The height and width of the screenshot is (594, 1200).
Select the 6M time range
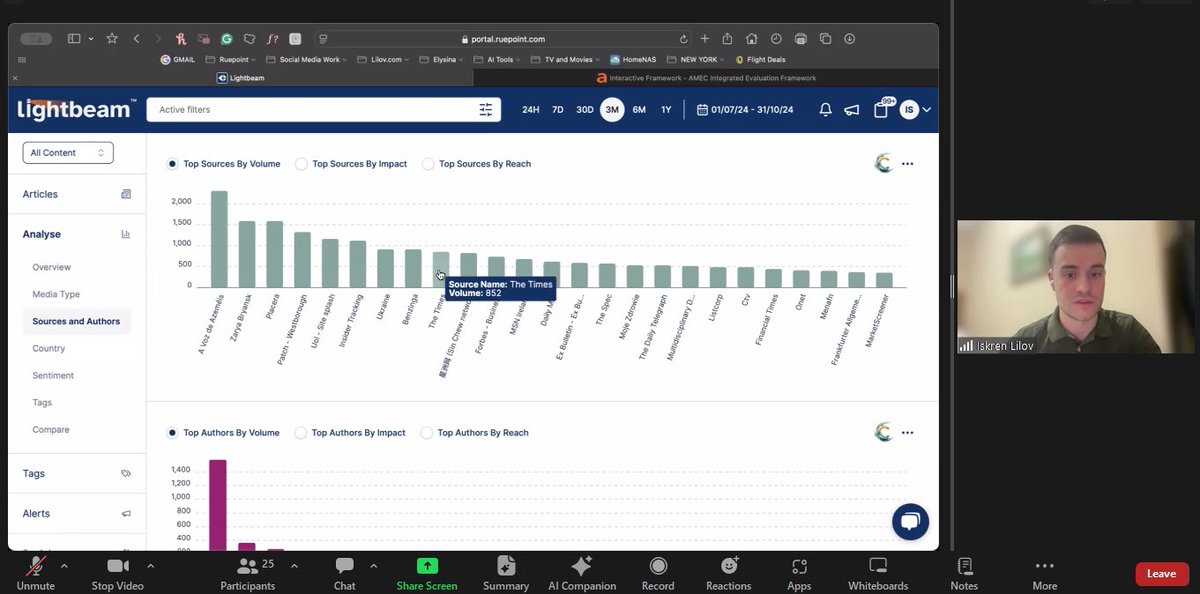[x=639, y=110]
